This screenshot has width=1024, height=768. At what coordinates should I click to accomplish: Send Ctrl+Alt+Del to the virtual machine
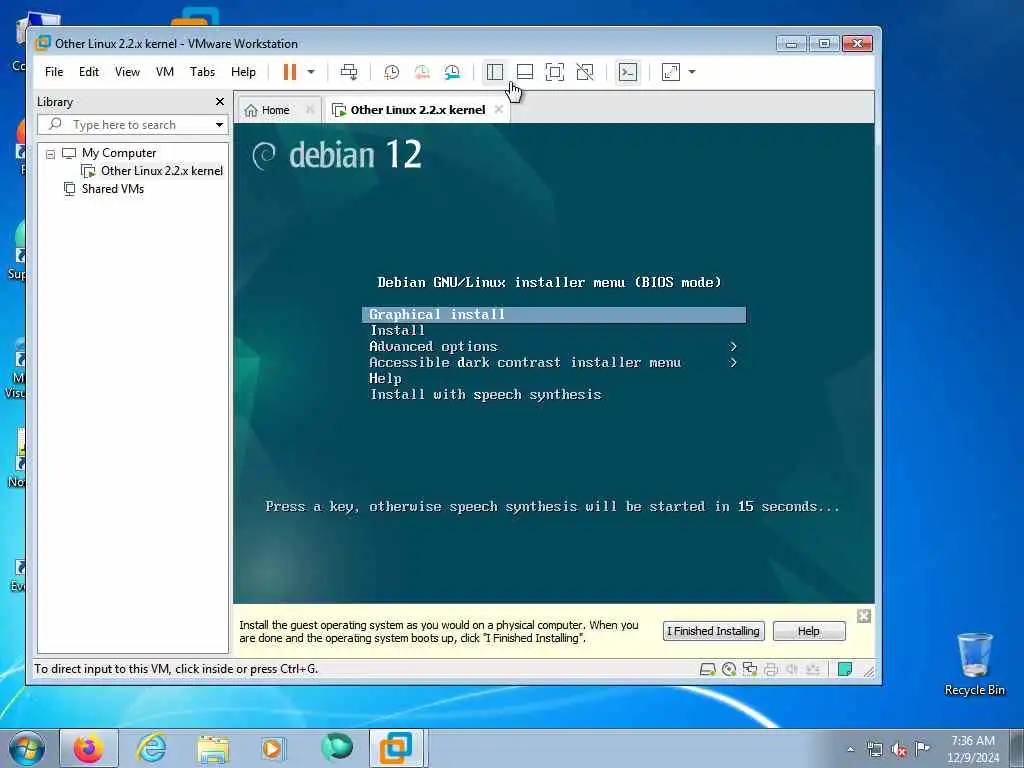[349, 72]
